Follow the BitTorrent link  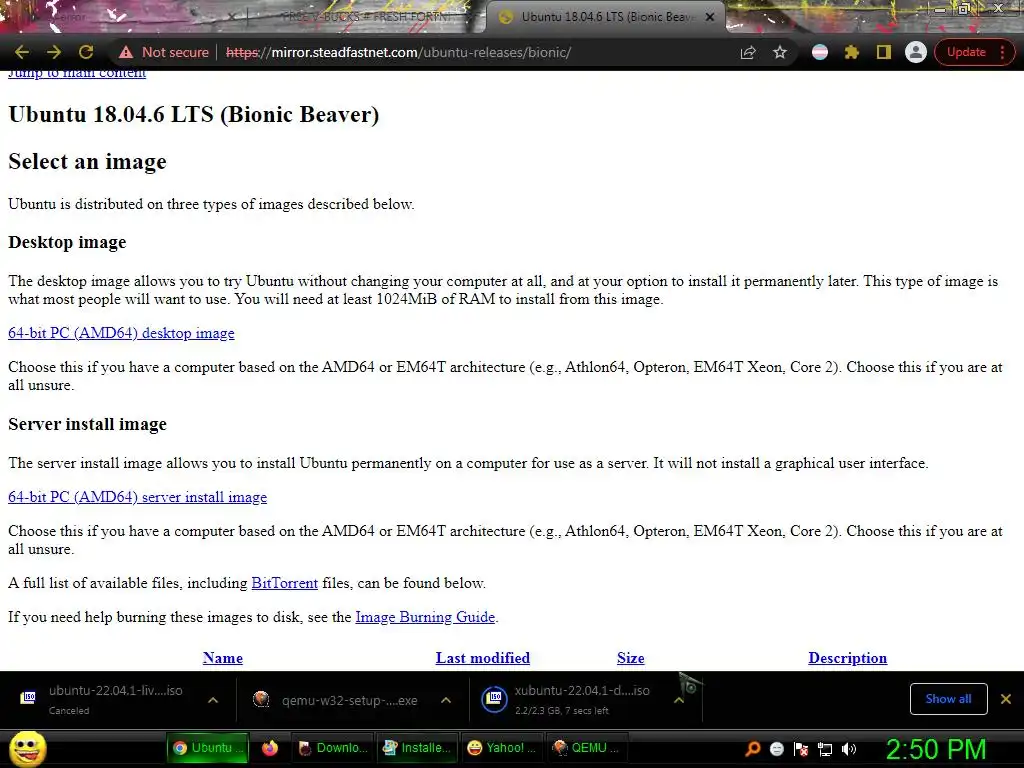(x=285, y=583)
